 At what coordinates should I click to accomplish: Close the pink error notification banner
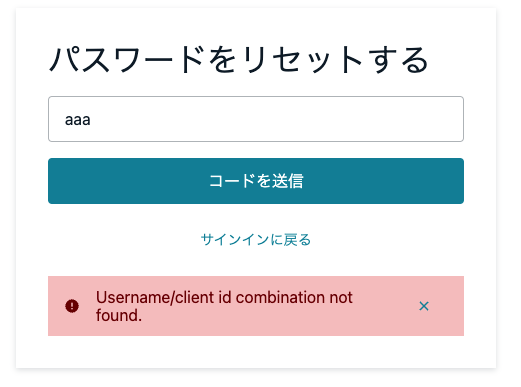point(424,306)
